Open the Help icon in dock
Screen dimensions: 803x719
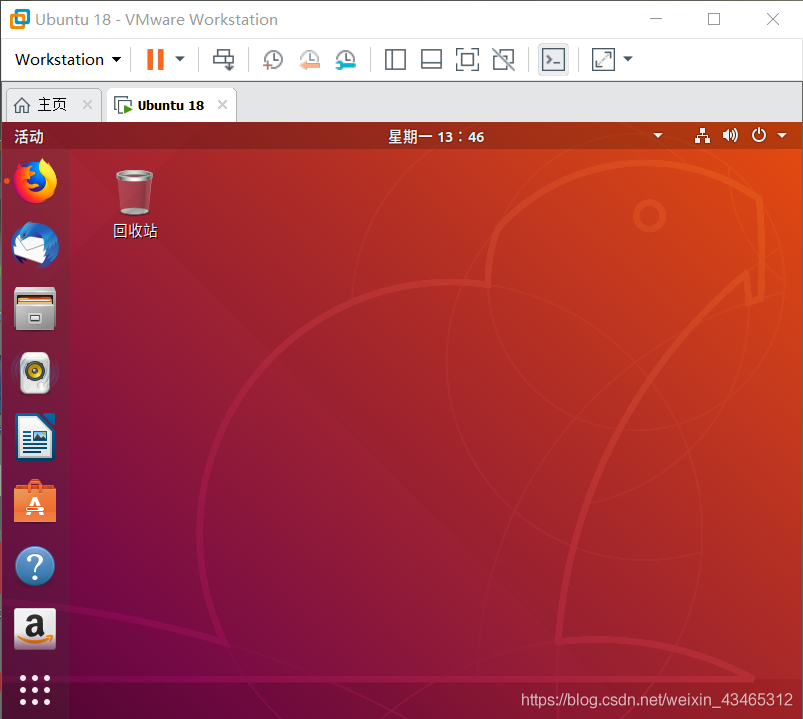pos(35,566)
